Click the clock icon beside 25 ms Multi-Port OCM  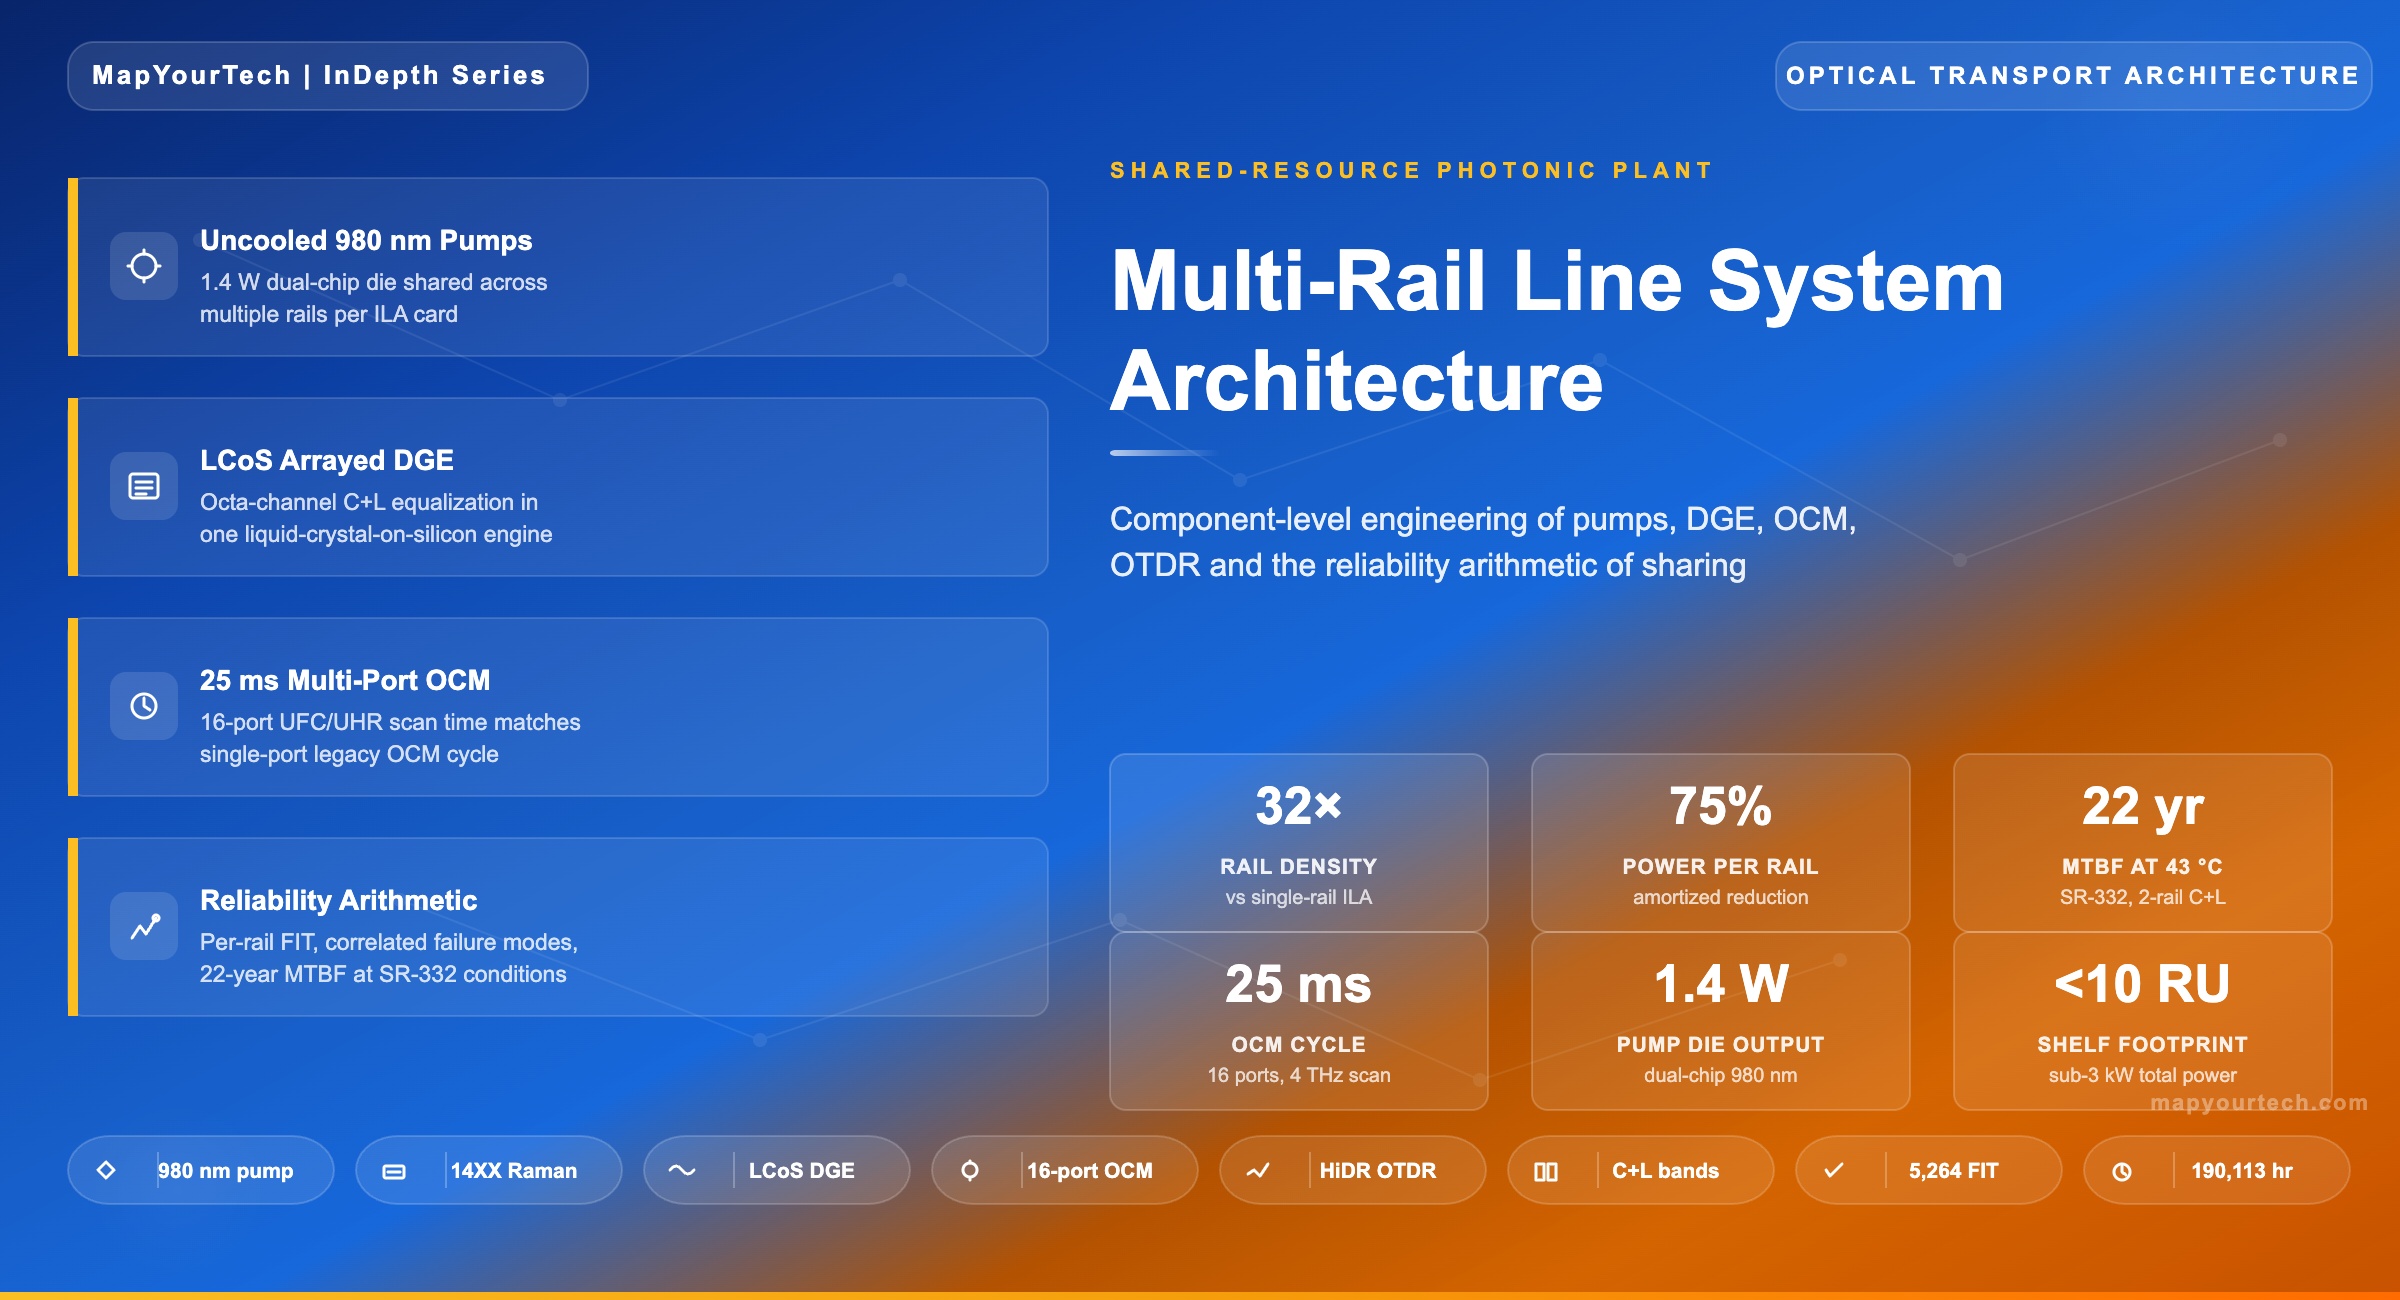[x=144, y=706]
